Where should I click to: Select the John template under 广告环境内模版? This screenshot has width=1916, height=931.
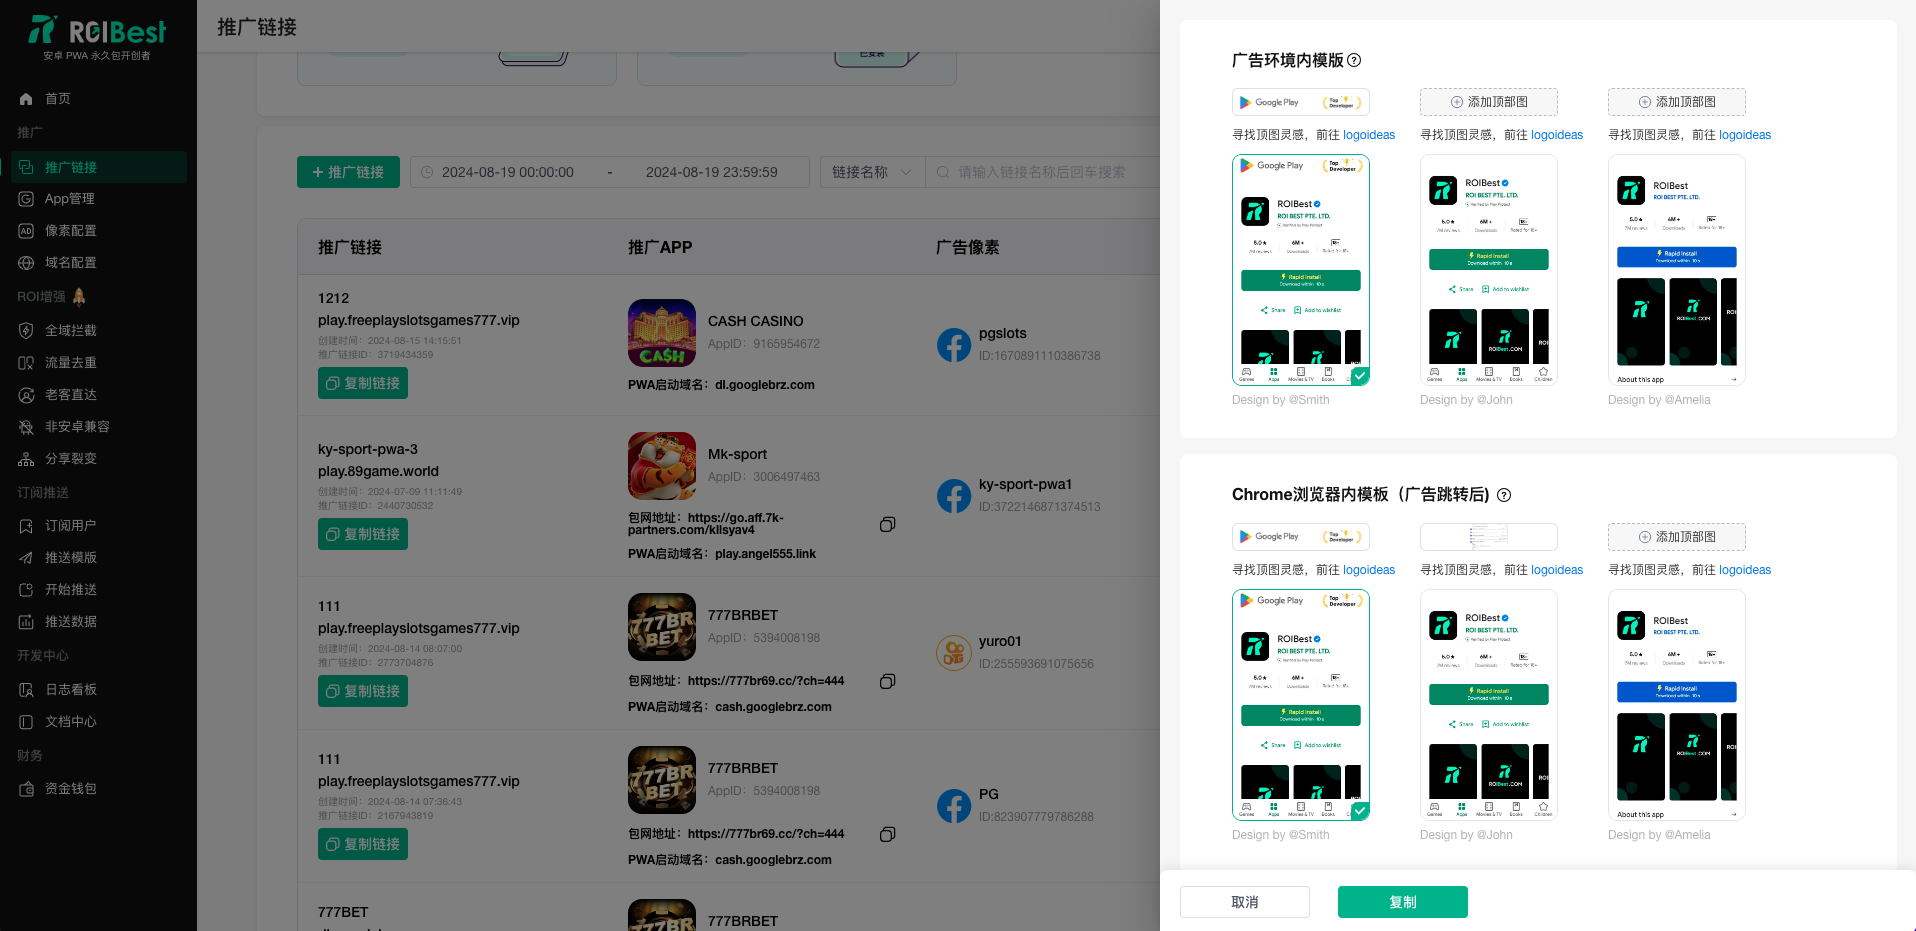pyautogui.click(x=1489, y=270)
